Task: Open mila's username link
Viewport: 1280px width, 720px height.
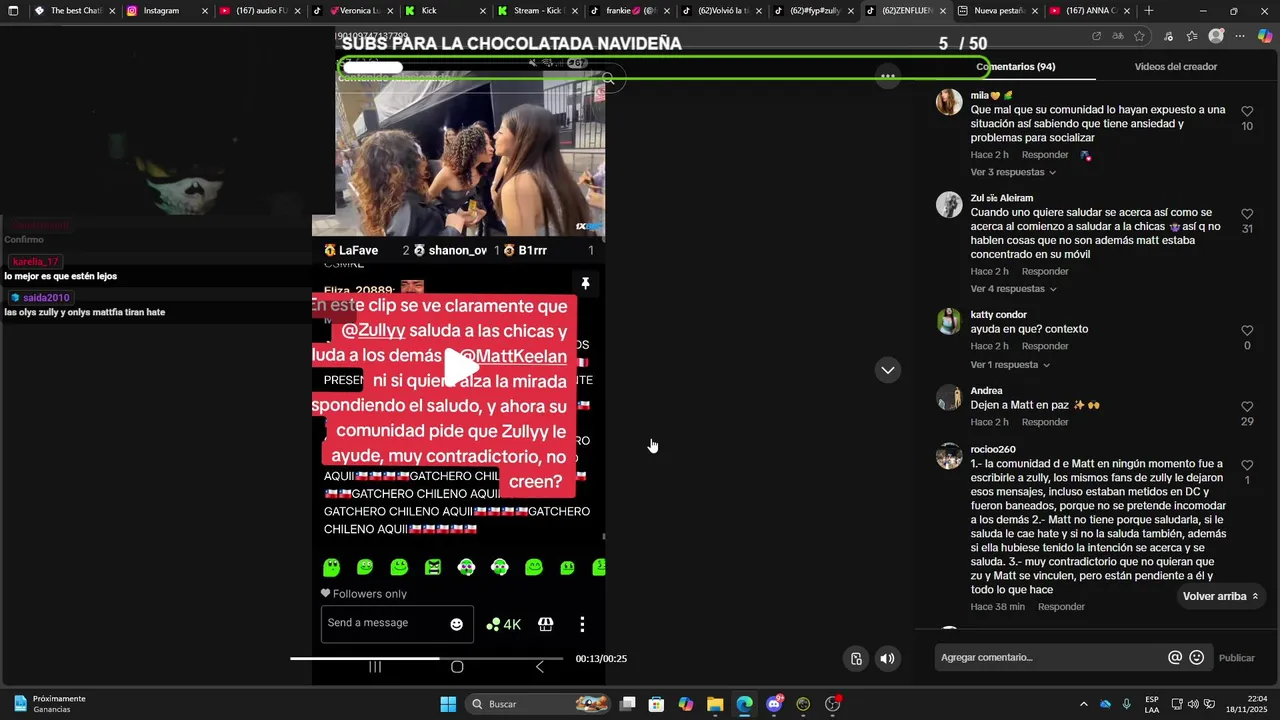Action: [979, 96]
